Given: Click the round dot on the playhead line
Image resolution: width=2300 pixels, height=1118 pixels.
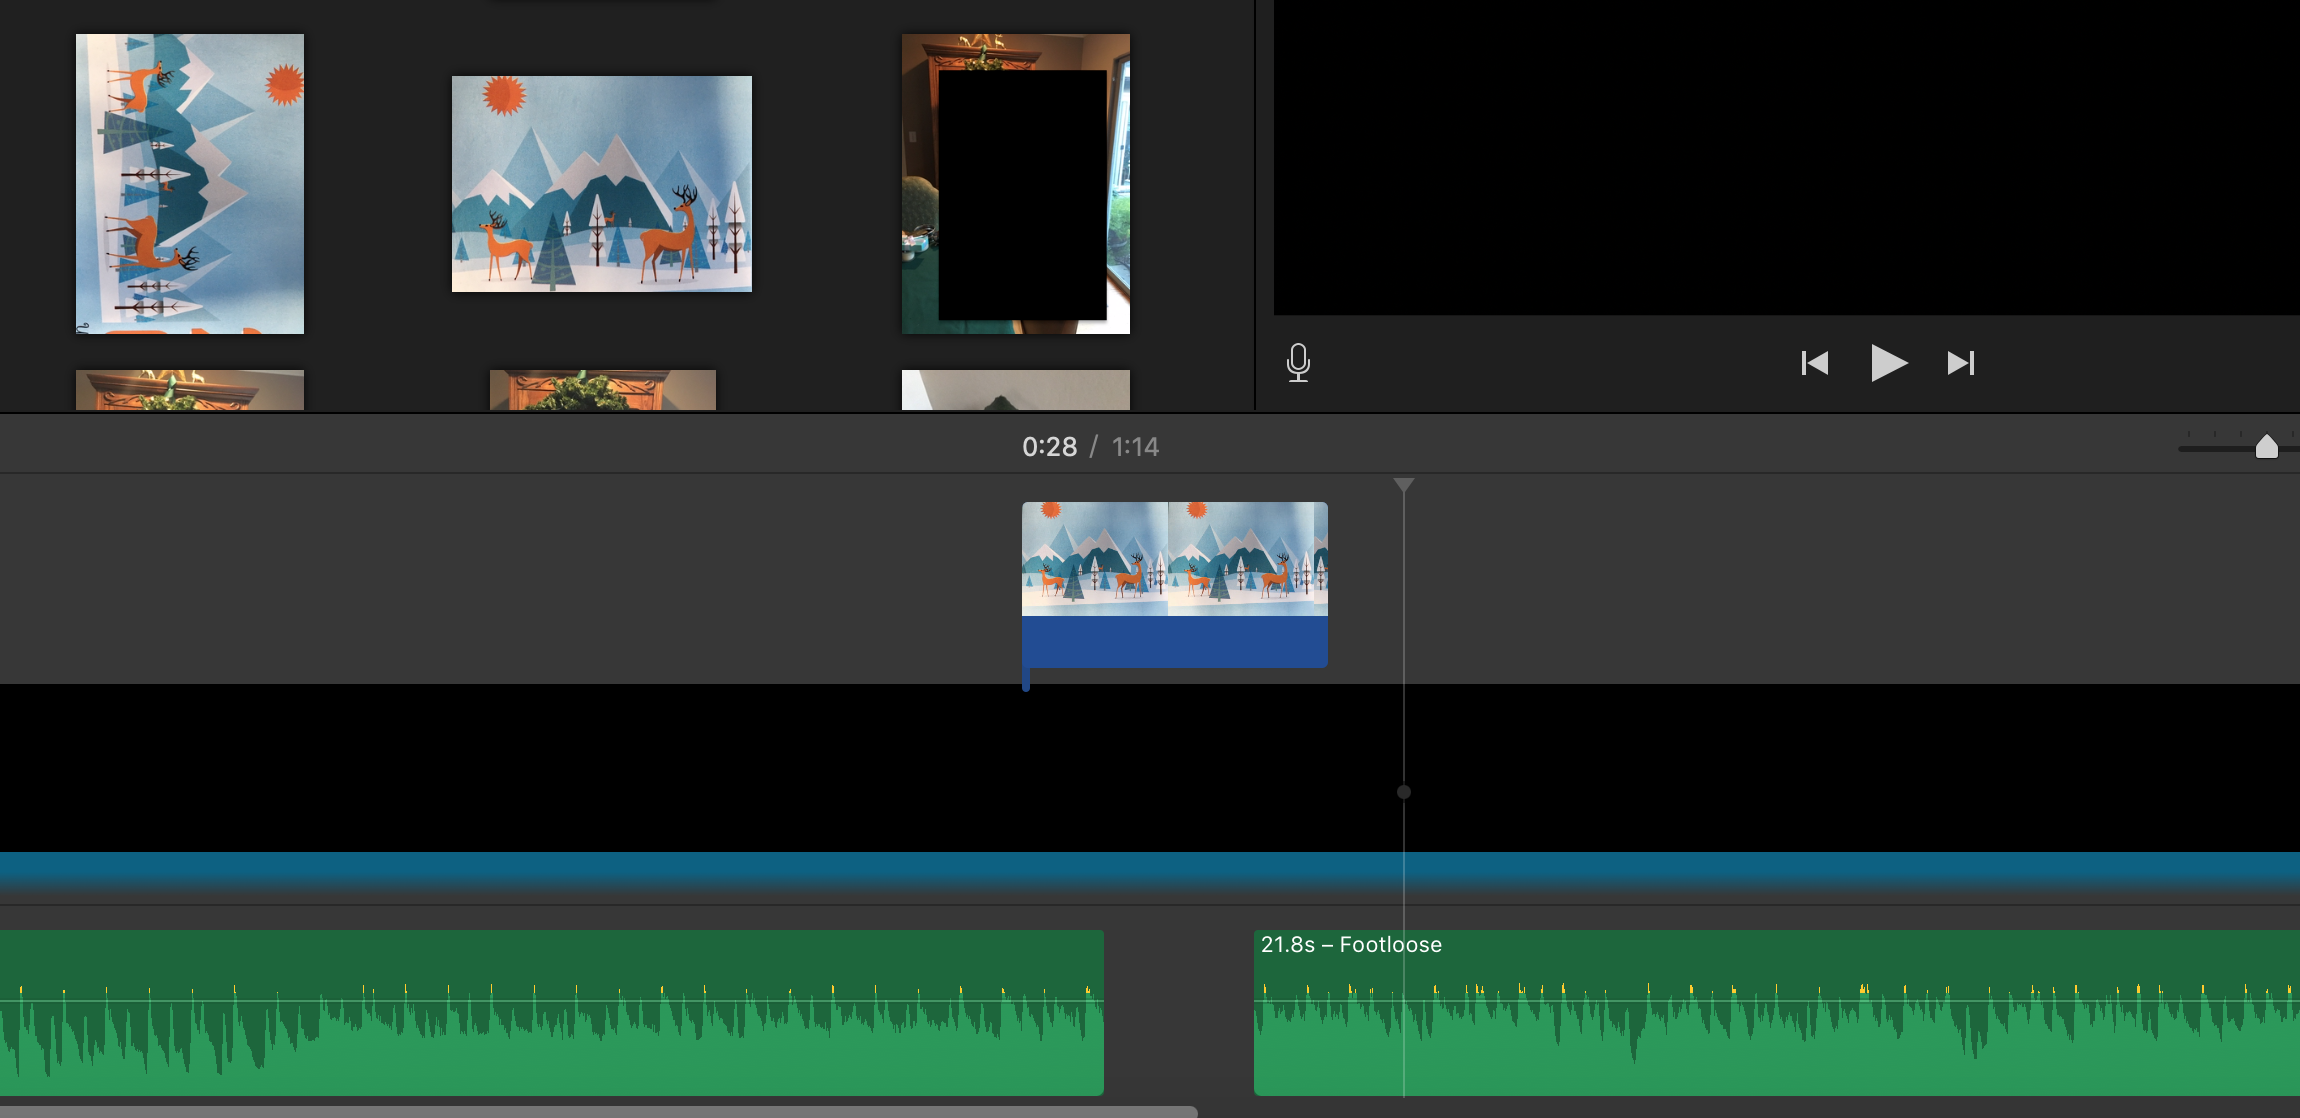Looking at the screenshot, I should (1403, 792).
